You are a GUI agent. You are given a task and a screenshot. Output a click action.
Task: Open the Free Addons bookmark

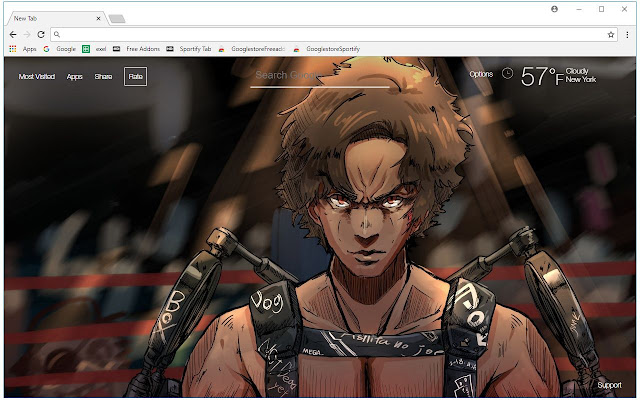tap(137, 49)
